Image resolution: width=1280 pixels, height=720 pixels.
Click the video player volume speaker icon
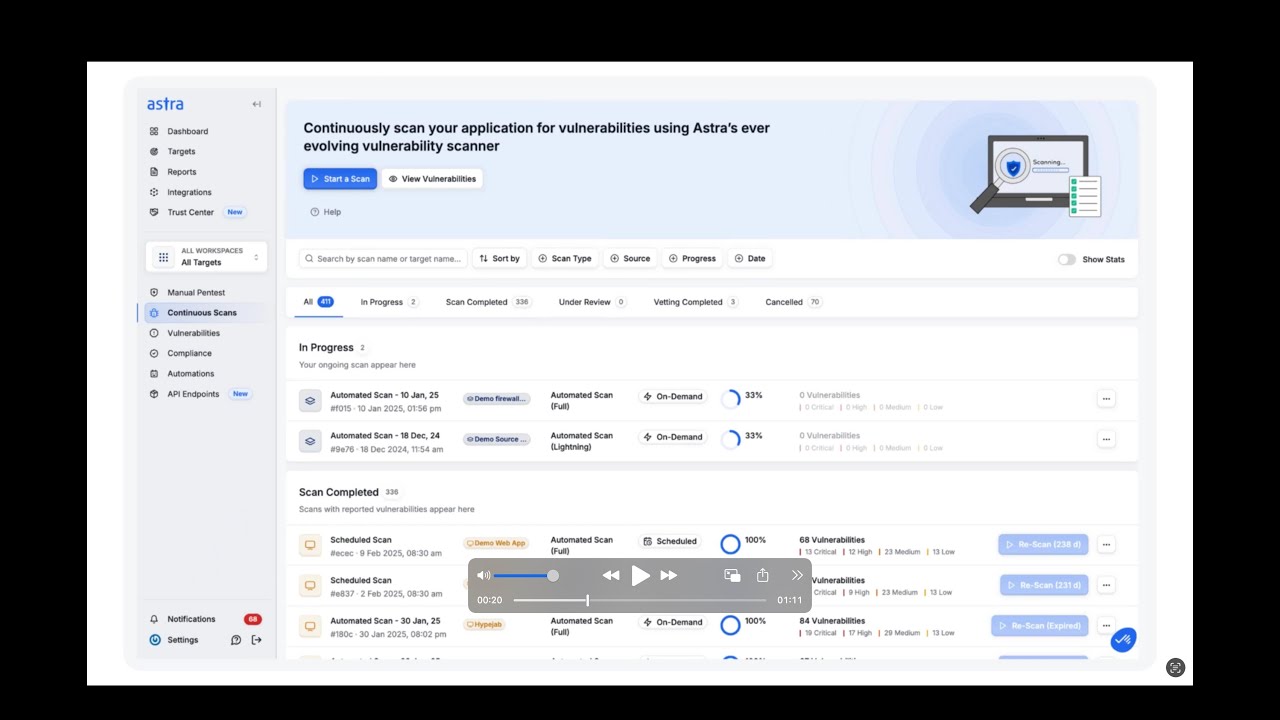484,575
